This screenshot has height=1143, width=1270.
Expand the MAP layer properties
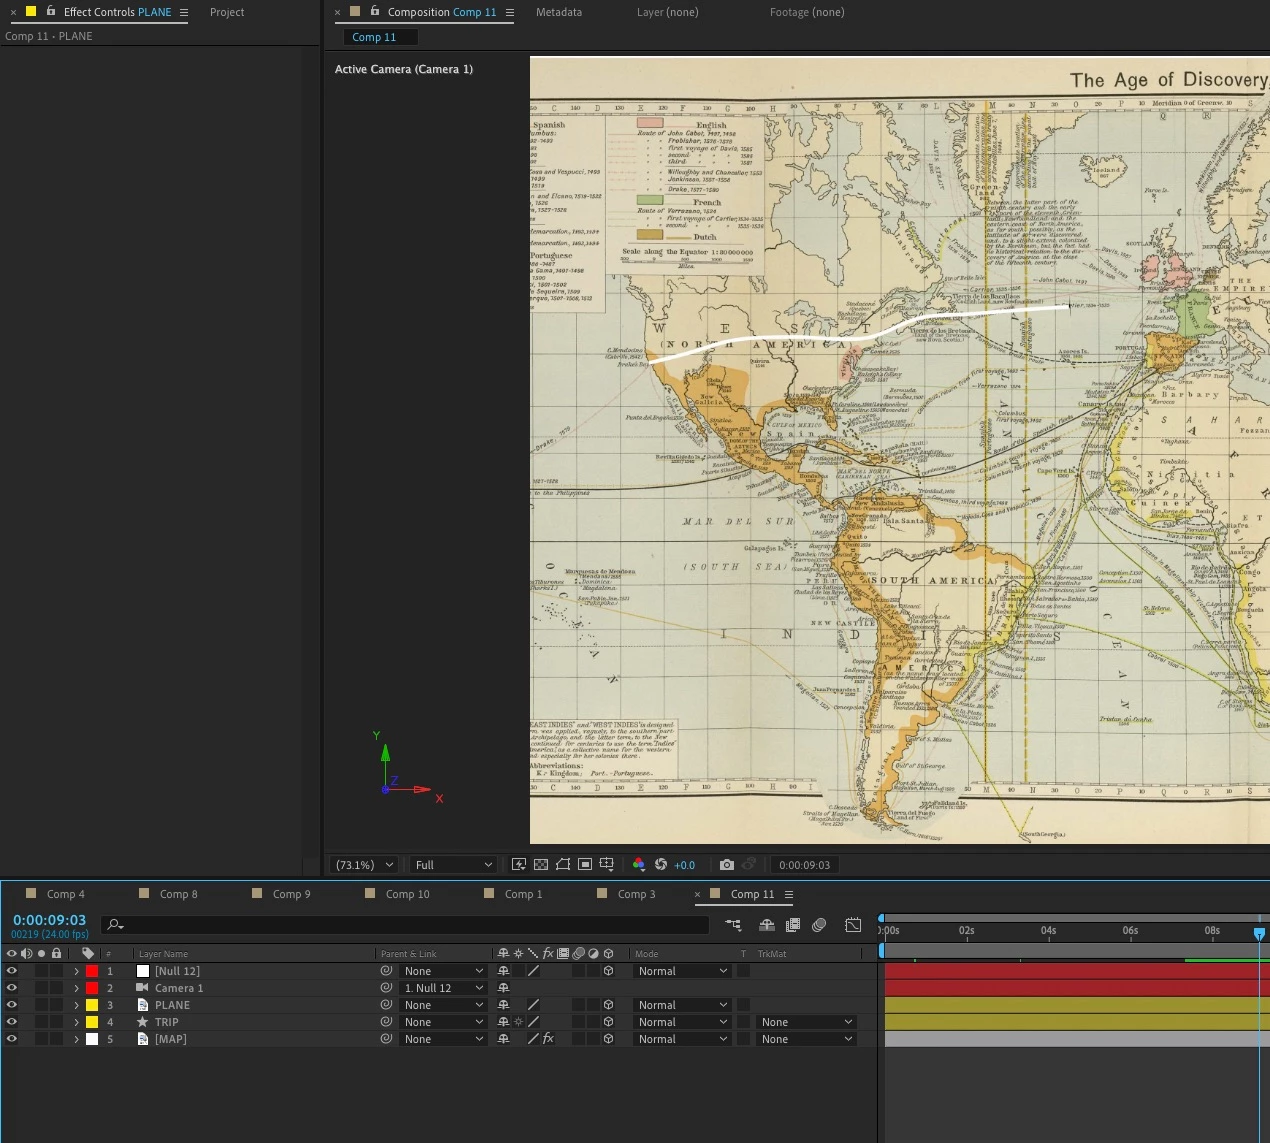[76, 1039]
